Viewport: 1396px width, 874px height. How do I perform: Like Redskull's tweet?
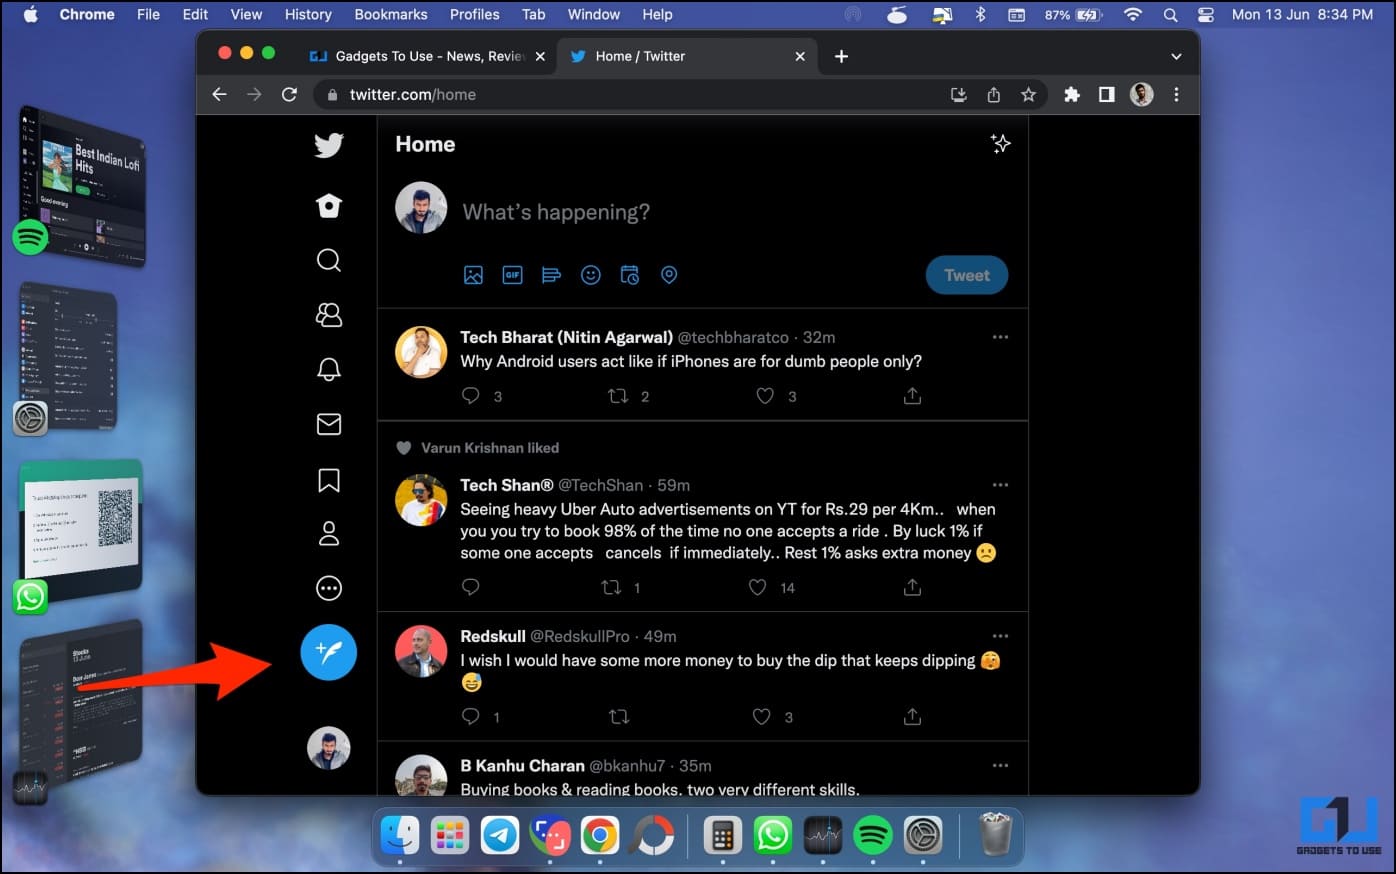[762, 716]
